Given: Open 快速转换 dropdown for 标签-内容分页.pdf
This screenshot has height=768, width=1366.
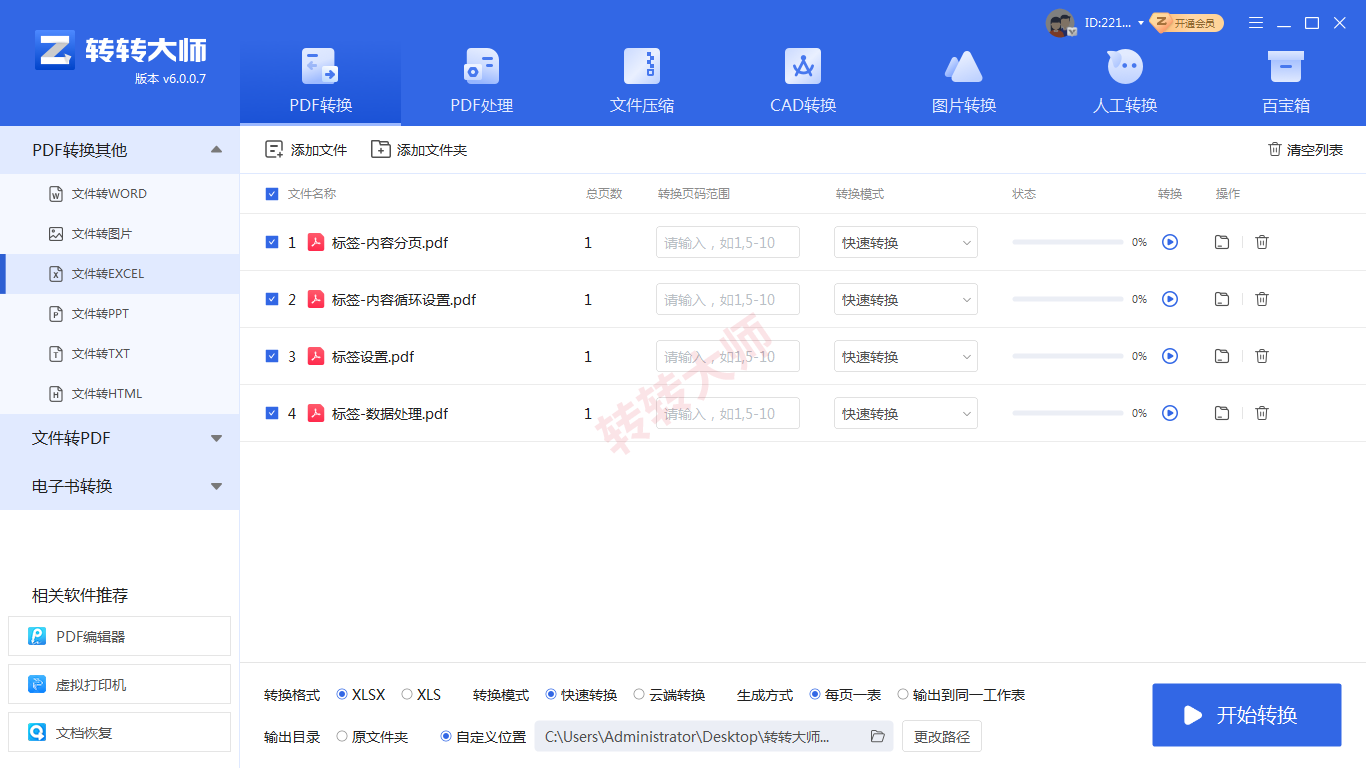Looking at the screenshot, I should 906,242.
